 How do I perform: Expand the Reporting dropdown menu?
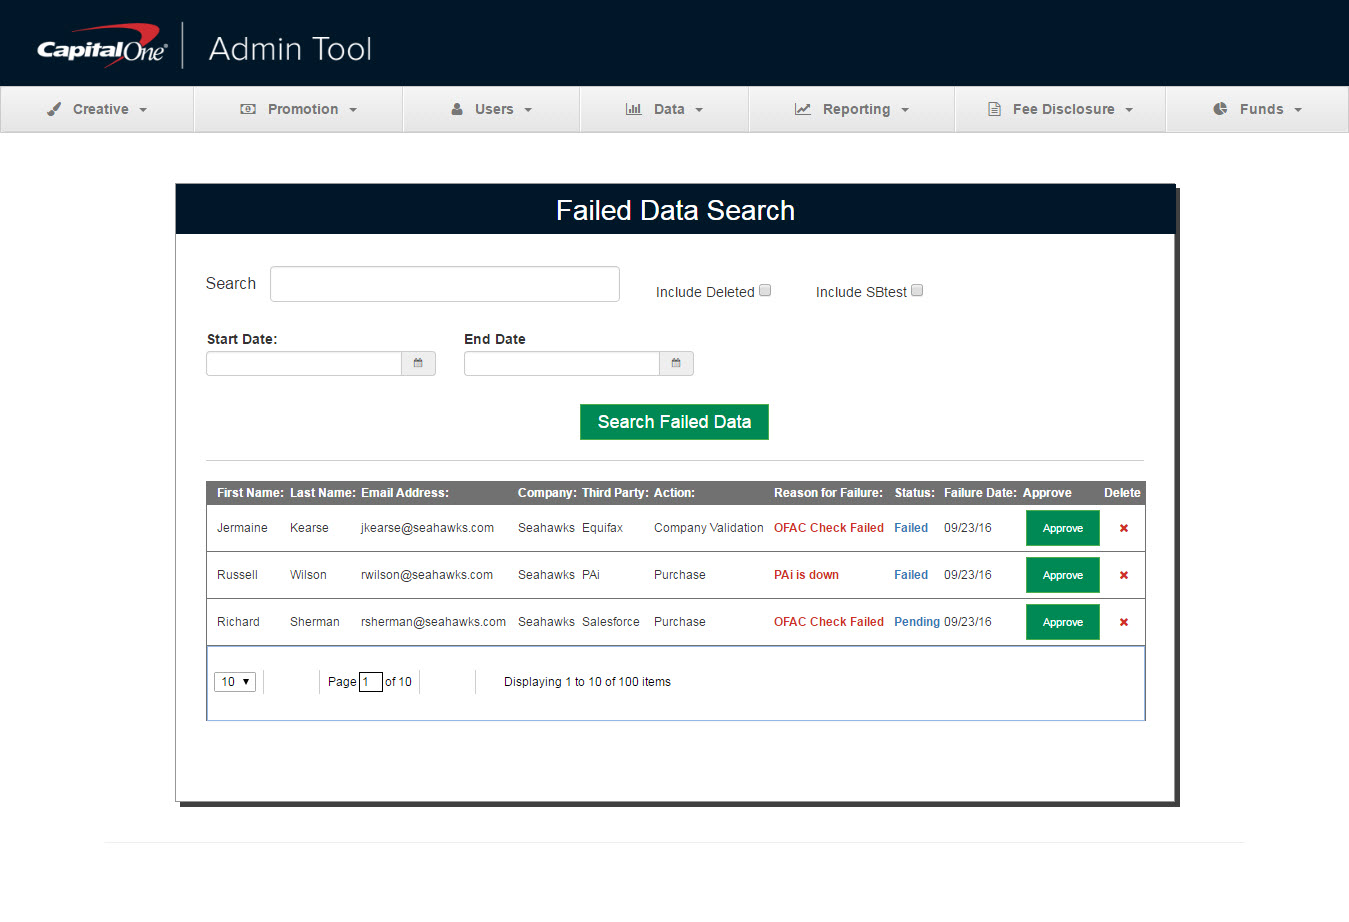point(852,109)
